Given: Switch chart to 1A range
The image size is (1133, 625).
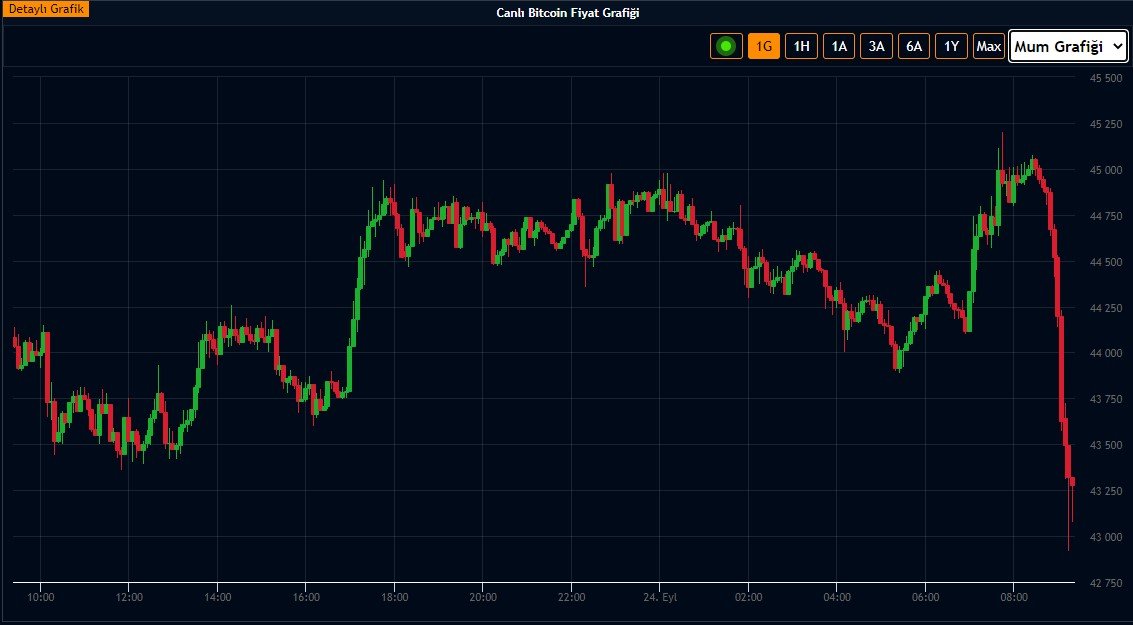Looking at the screenshot, I should [x=839, y=46].
